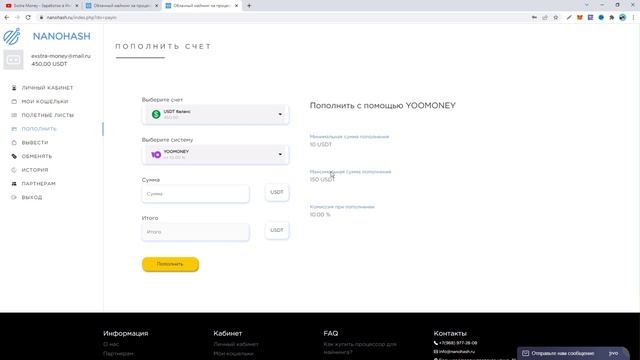Click the browser back arrow
The height and width of the screenshot is (360, 640).
tap(7, 18)
